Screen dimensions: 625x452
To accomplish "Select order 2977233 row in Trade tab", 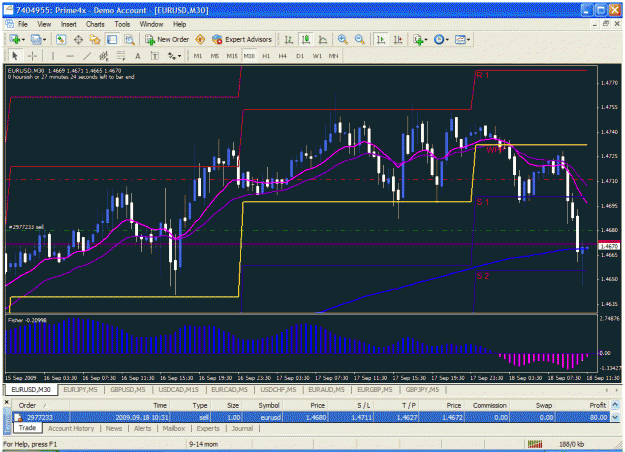I will coord(311,417).
